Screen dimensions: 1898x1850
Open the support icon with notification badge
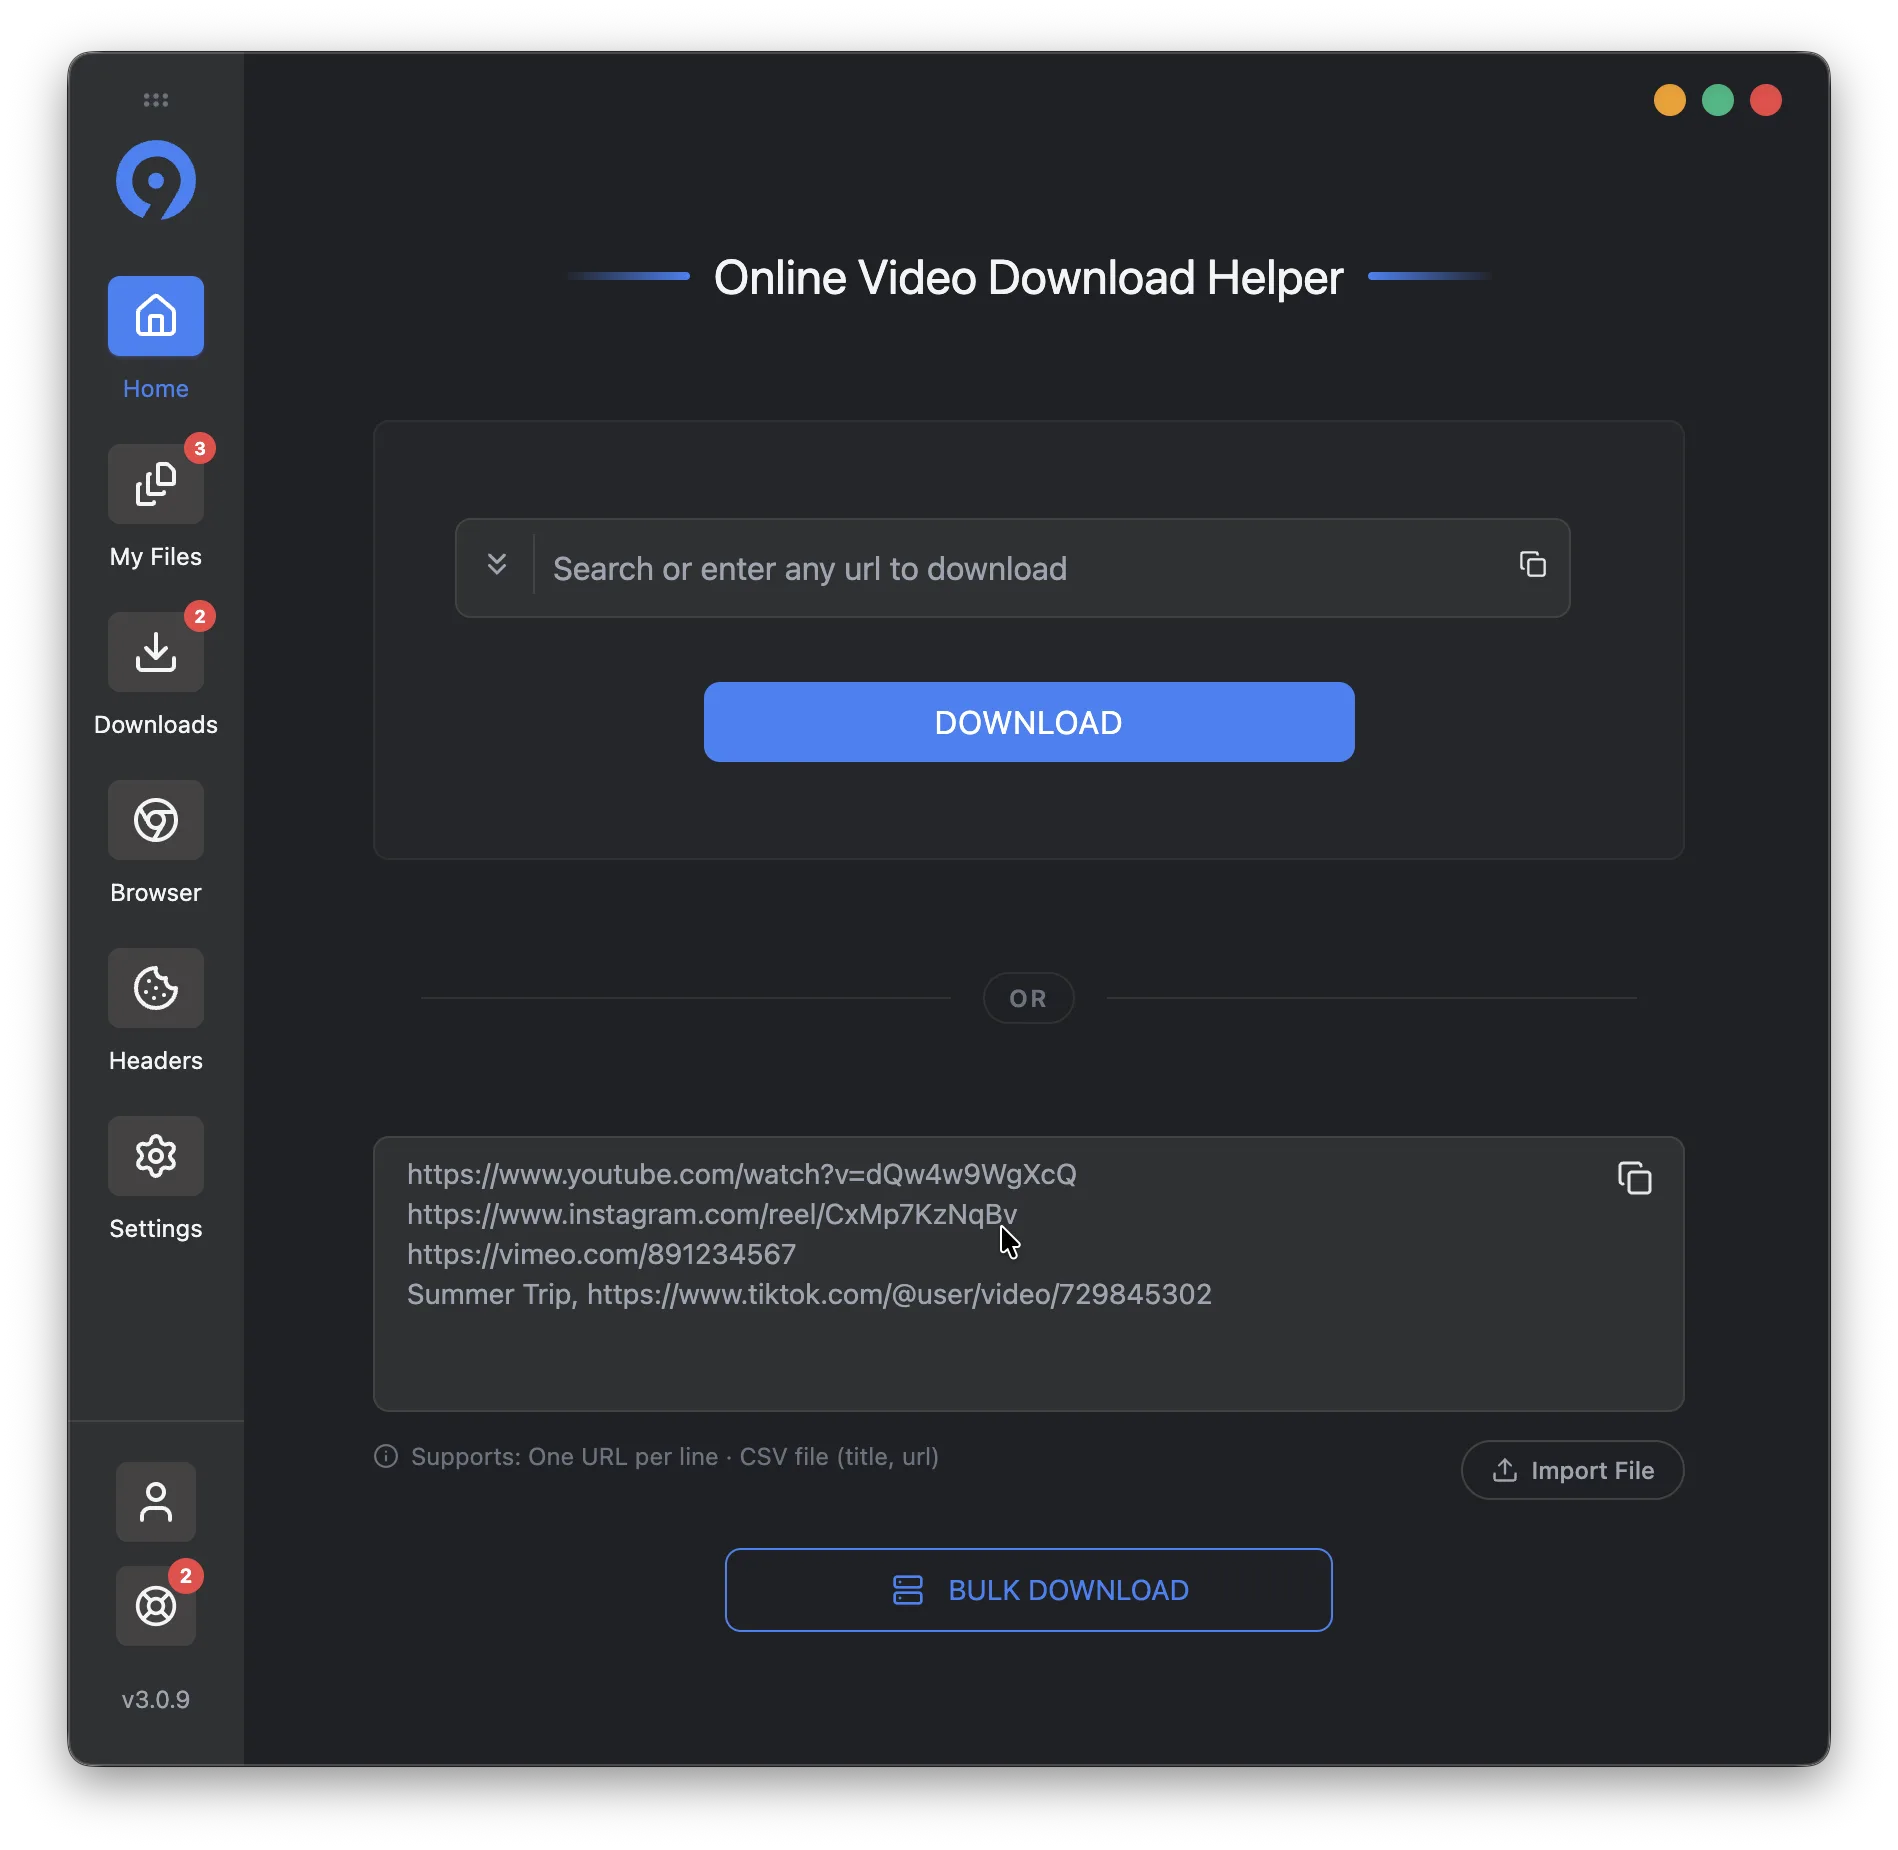(155, 1606)
